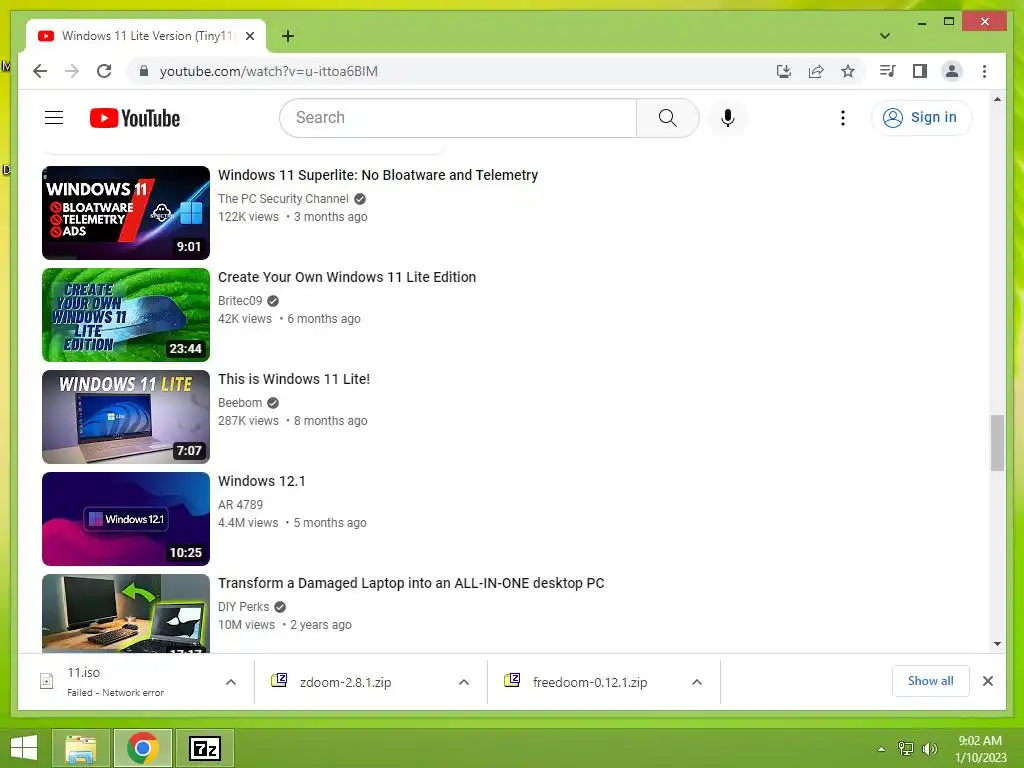Select the Windows 11 Lite Version tab
The width and height of the screenshot is (1024, 768).
tap(146, 36)
